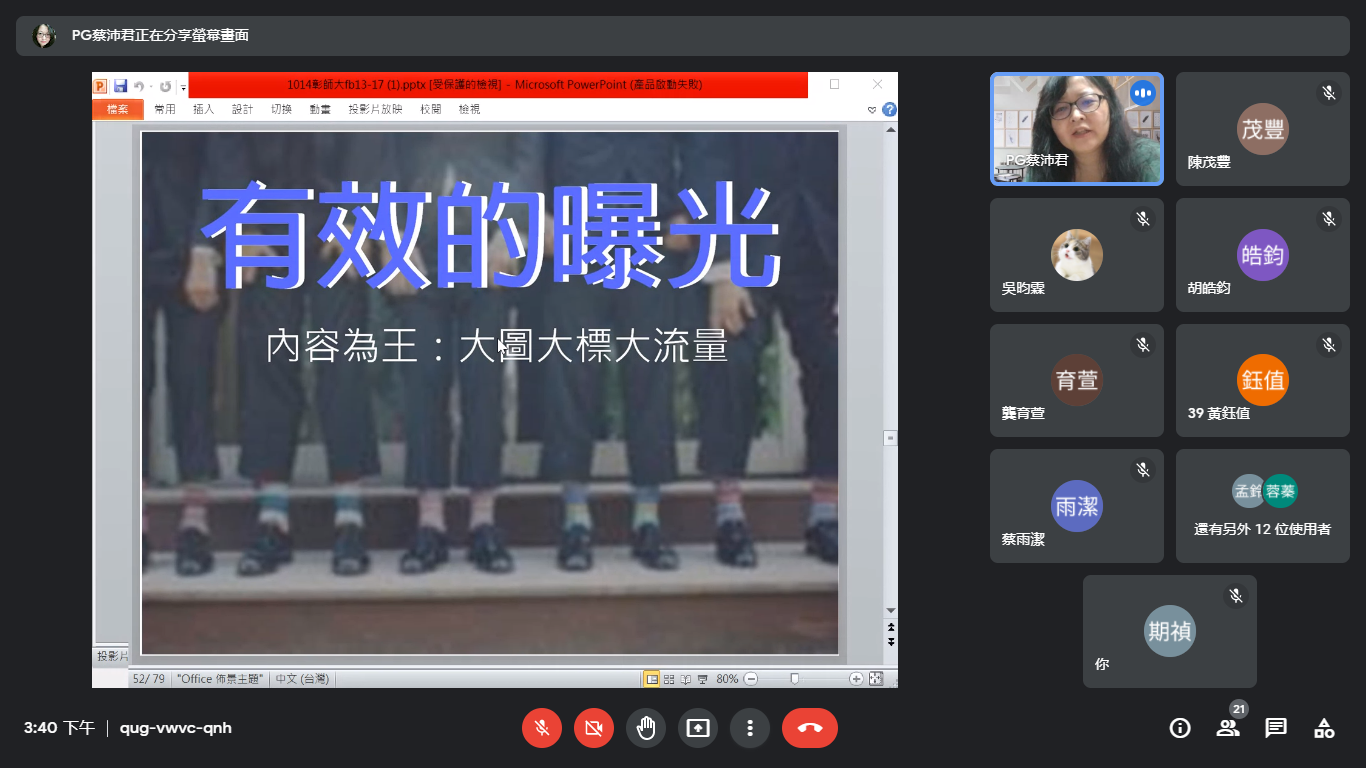Unmute the microphone in call controls
Image resolution: width=1366 pixels, height=768 pixels.
542,728
